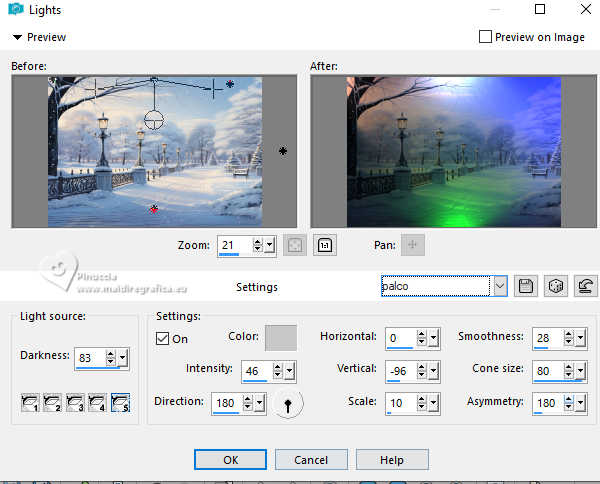Select light source 5 icon
Image resolution: width=600 pixels, height=484 pixels.
(x=120, y=403)
